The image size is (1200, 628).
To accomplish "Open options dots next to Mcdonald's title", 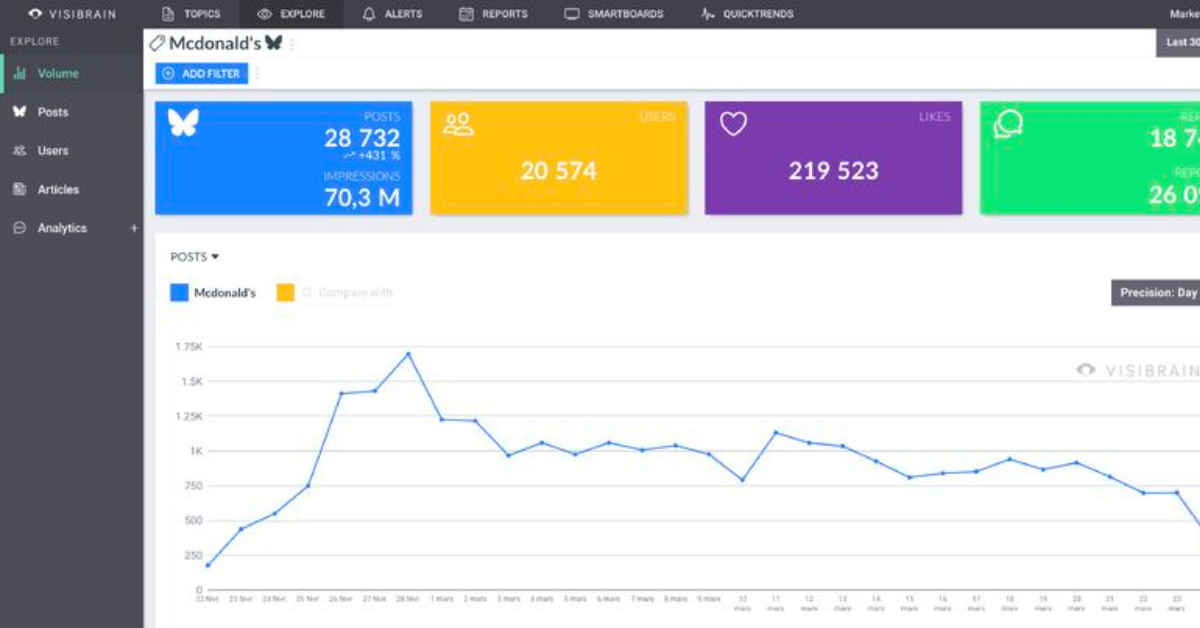I will tap(292, 45).
